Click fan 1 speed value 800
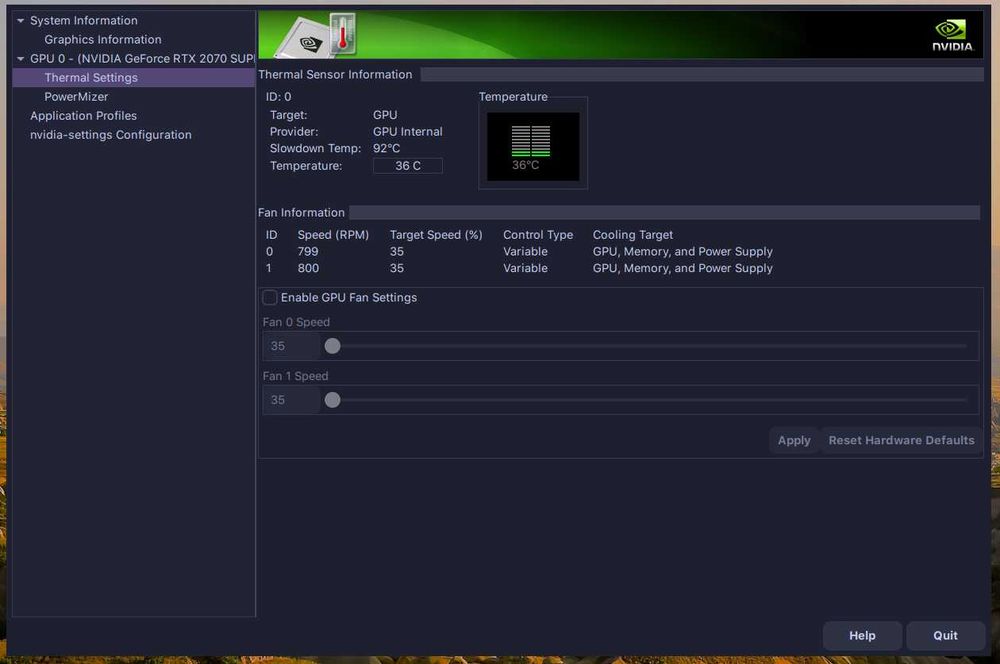Screen dimensions: 1000x664 tap(308, 268)
